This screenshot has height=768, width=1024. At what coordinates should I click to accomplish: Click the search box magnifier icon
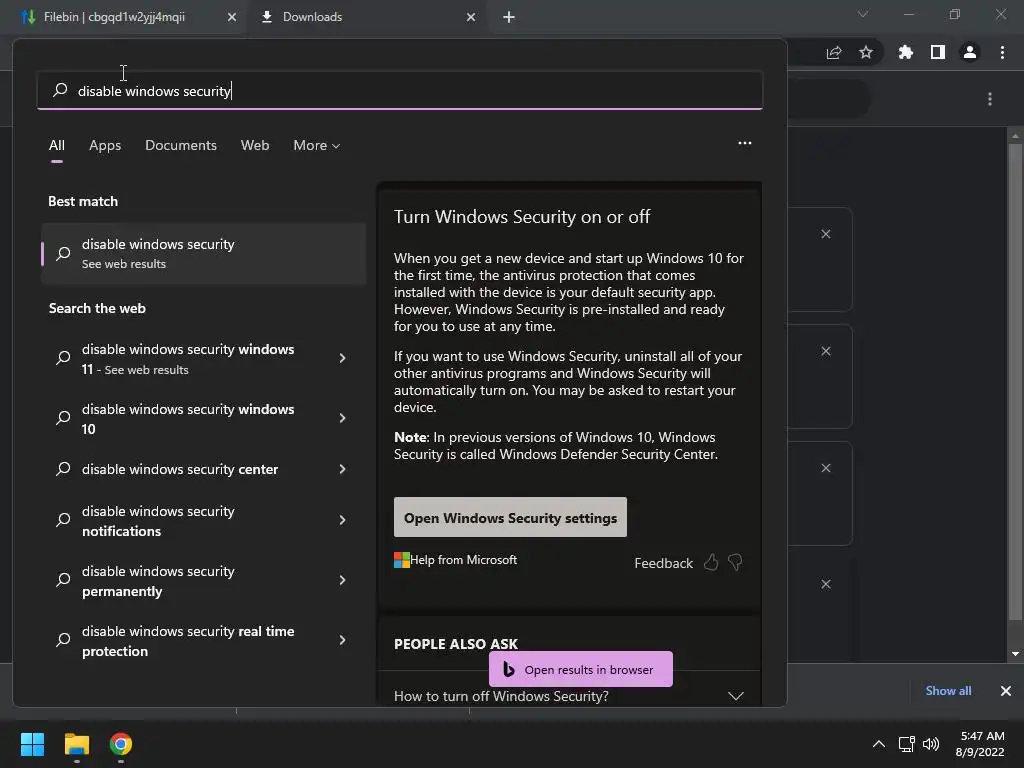coord(60,90)
